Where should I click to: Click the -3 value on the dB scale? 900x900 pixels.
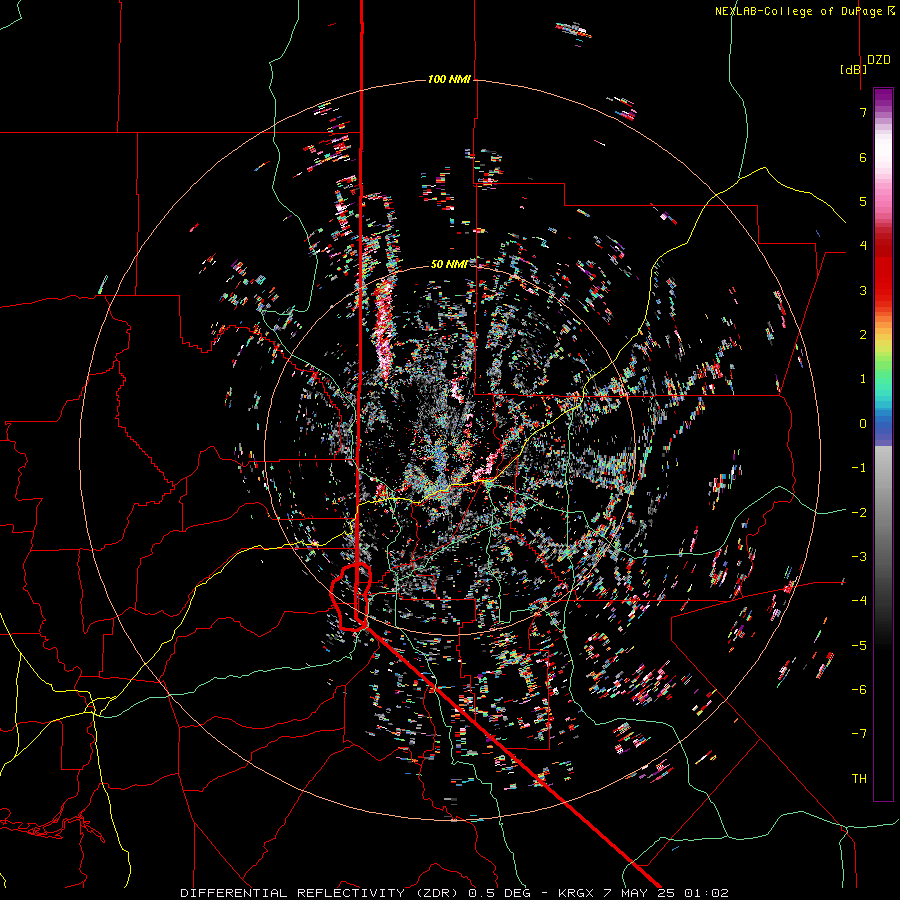pyautogui.click(x=859, y=557)
